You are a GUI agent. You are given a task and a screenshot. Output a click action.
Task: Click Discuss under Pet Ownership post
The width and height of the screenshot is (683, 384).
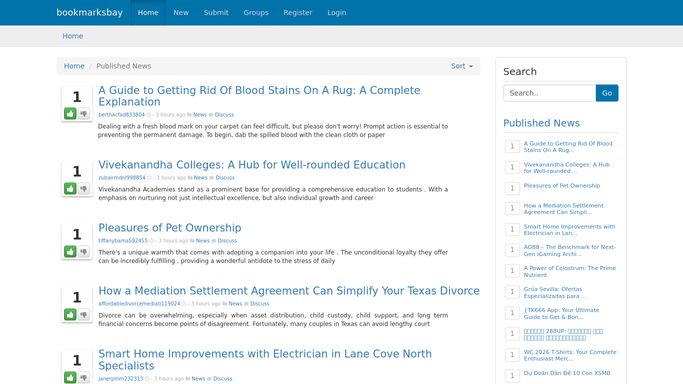point(227,241)
